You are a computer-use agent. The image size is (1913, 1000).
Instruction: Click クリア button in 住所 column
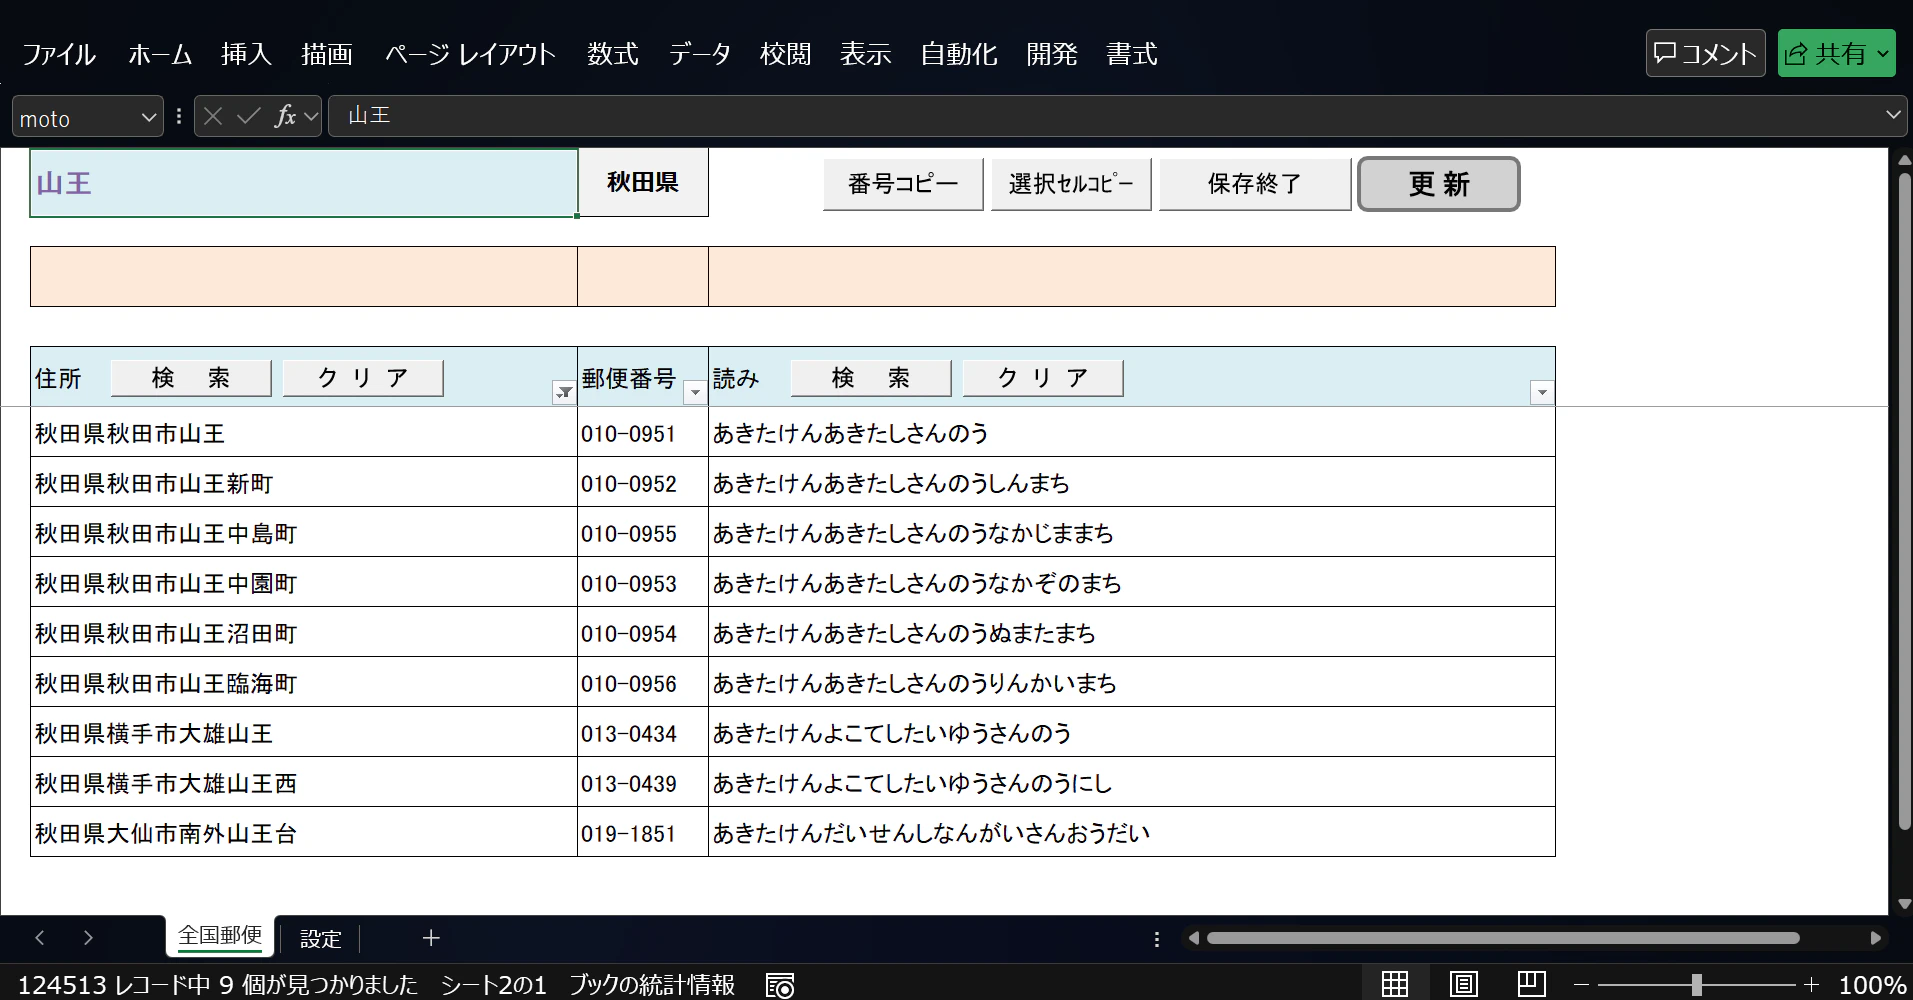click(x=363, y=378)
